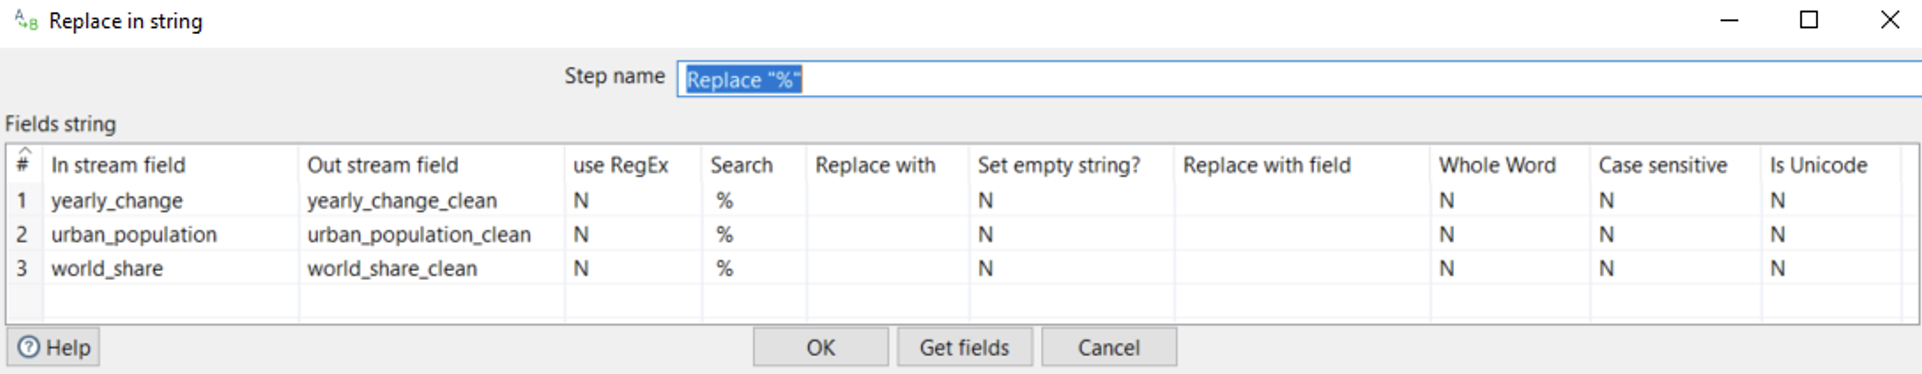
Task: Open Set empty string dropdown for yearly_change row
Action: [1071, 200]
